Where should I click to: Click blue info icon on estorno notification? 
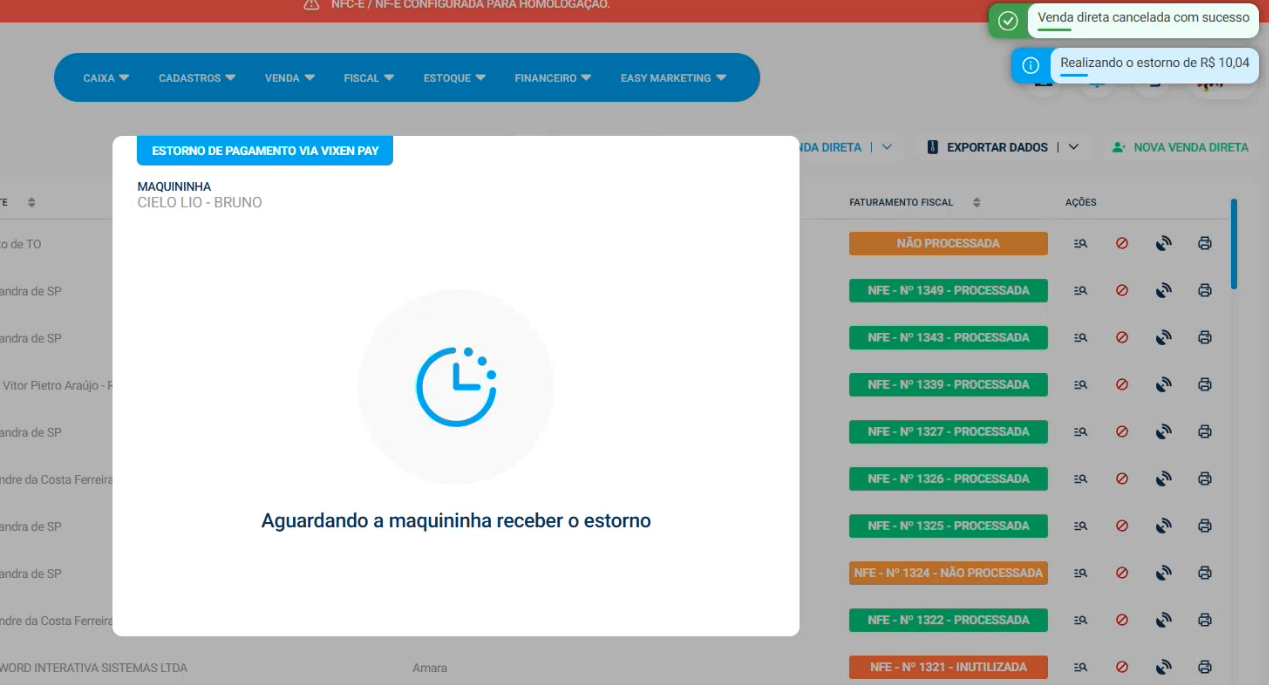point(1031,65)
